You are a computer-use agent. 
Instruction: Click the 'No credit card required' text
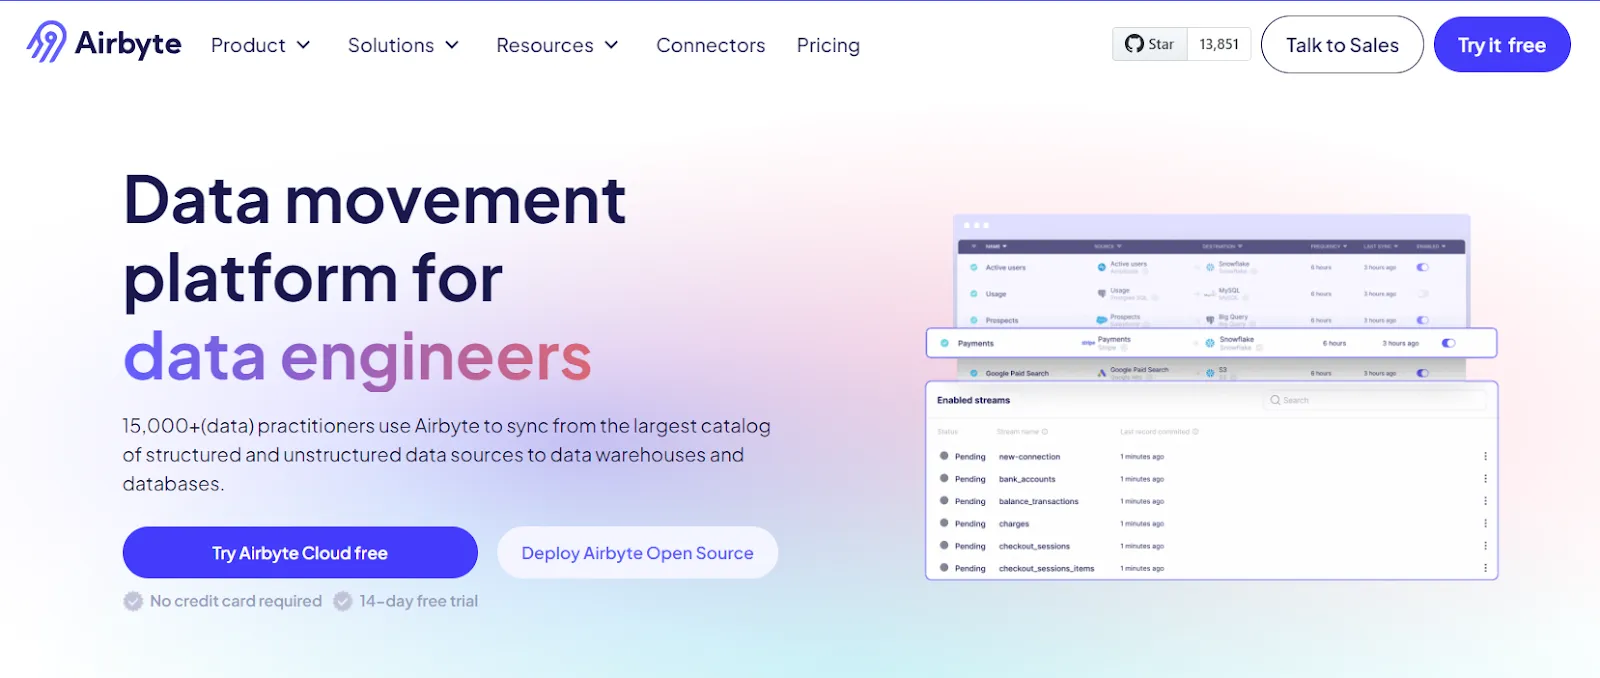pyautogui.click(x=236, y=601)
